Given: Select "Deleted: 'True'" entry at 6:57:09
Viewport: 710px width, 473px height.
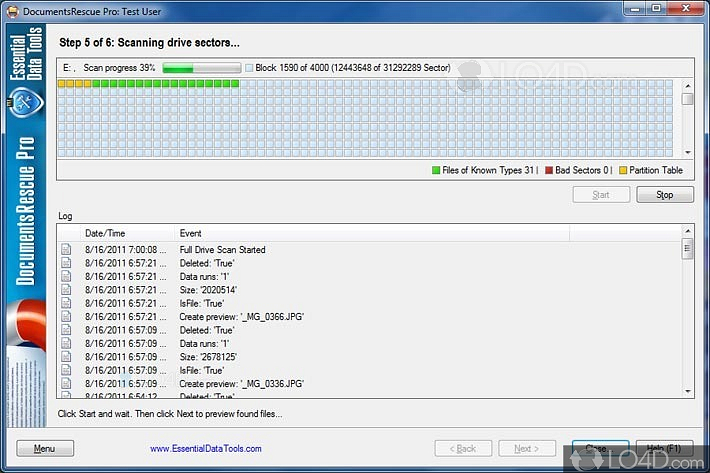Looking at the screenshot, I should (x=207, y=330).
